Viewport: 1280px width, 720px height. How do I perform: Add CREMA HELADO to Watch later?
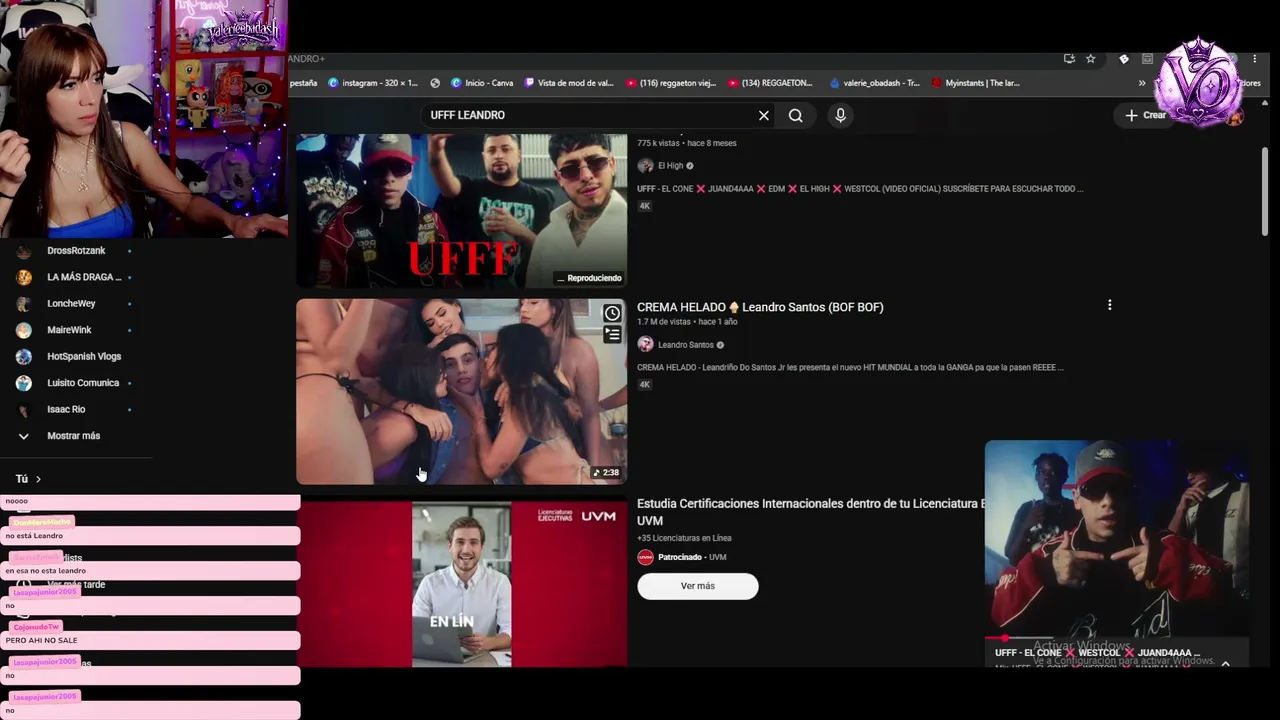(612, 314)
